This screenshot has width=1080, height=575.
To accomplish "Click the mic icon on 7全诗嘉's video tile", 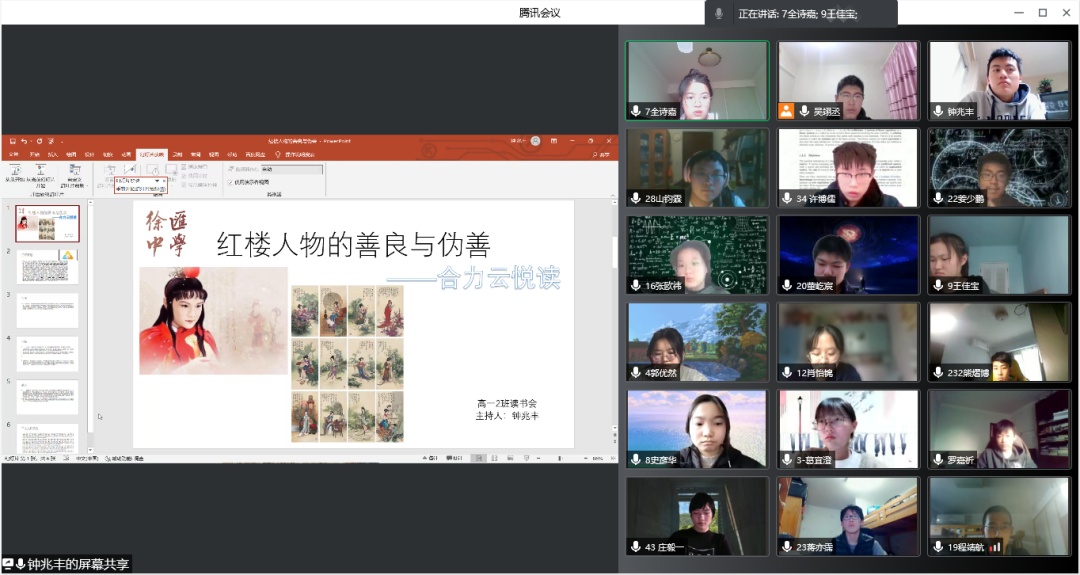I will pyautogui.click(x=635, y=111).
